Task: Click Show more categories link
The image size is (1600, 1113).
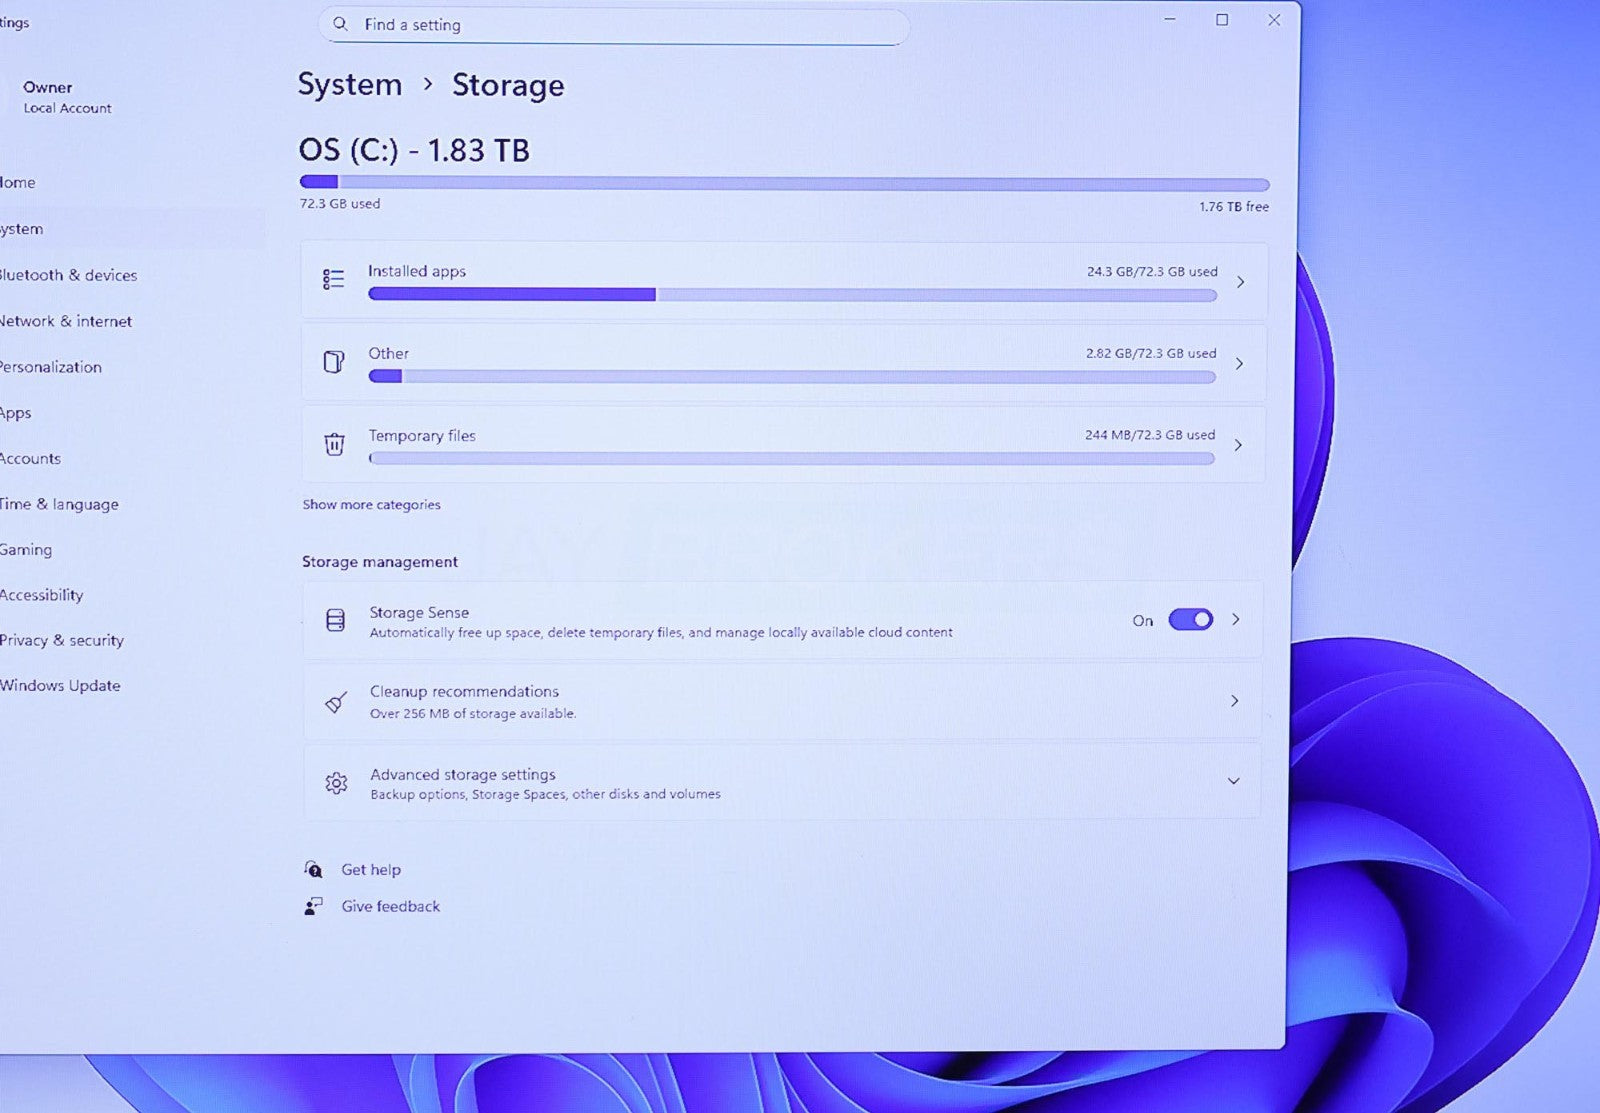Action: click(371, 505)
